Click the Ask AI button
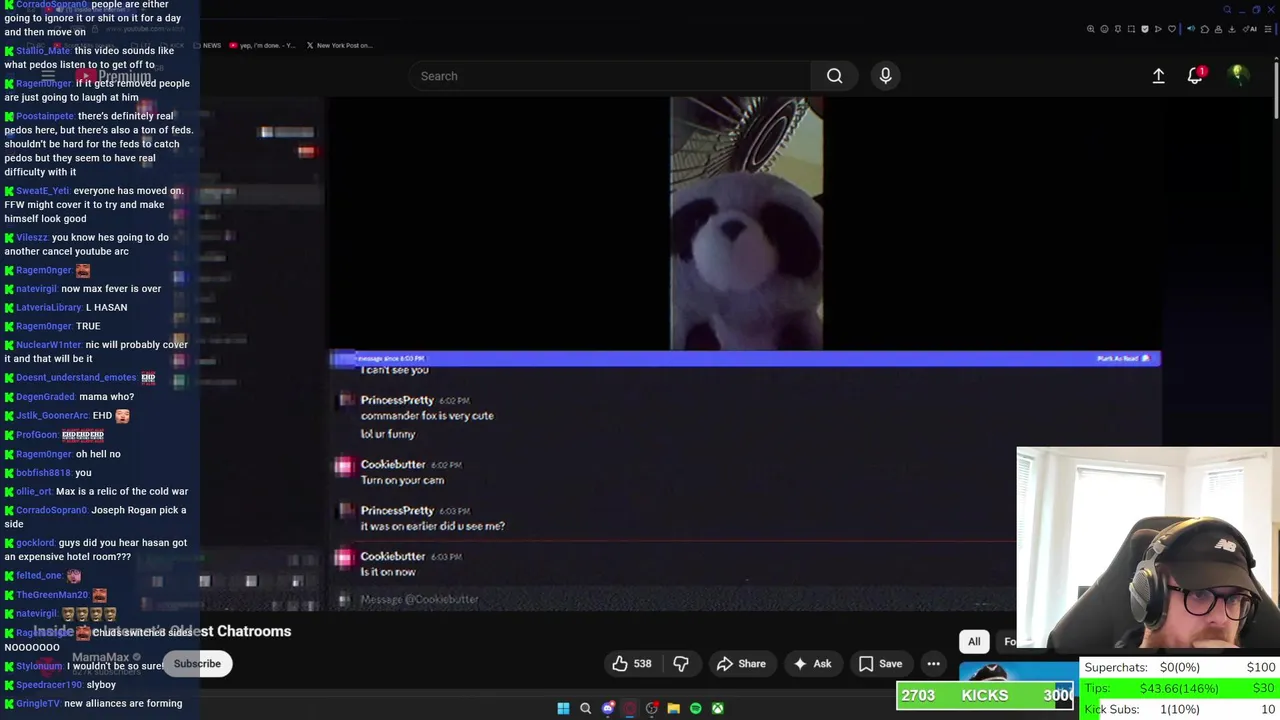Viewport: 1280px width, 720px height. click(x=812, y=663)
